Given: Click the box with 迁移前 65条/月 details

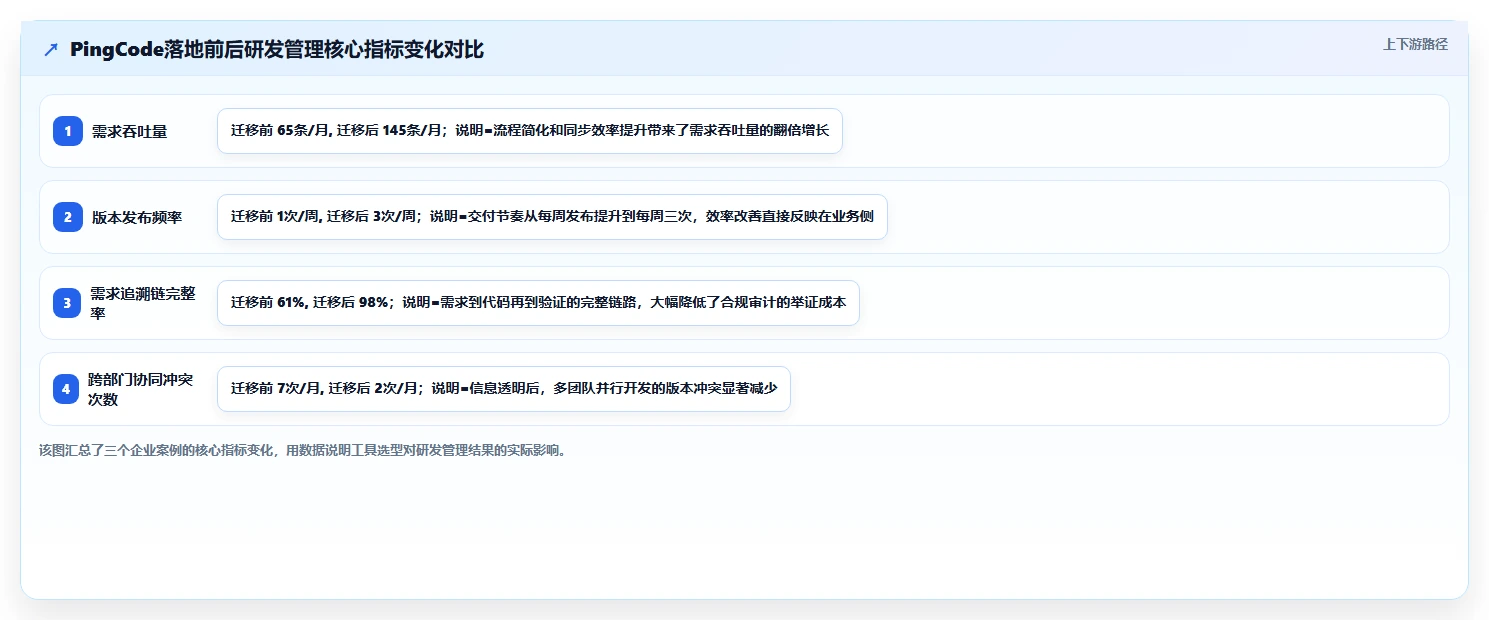Looking at the screenshot, I should click(530, 131).
